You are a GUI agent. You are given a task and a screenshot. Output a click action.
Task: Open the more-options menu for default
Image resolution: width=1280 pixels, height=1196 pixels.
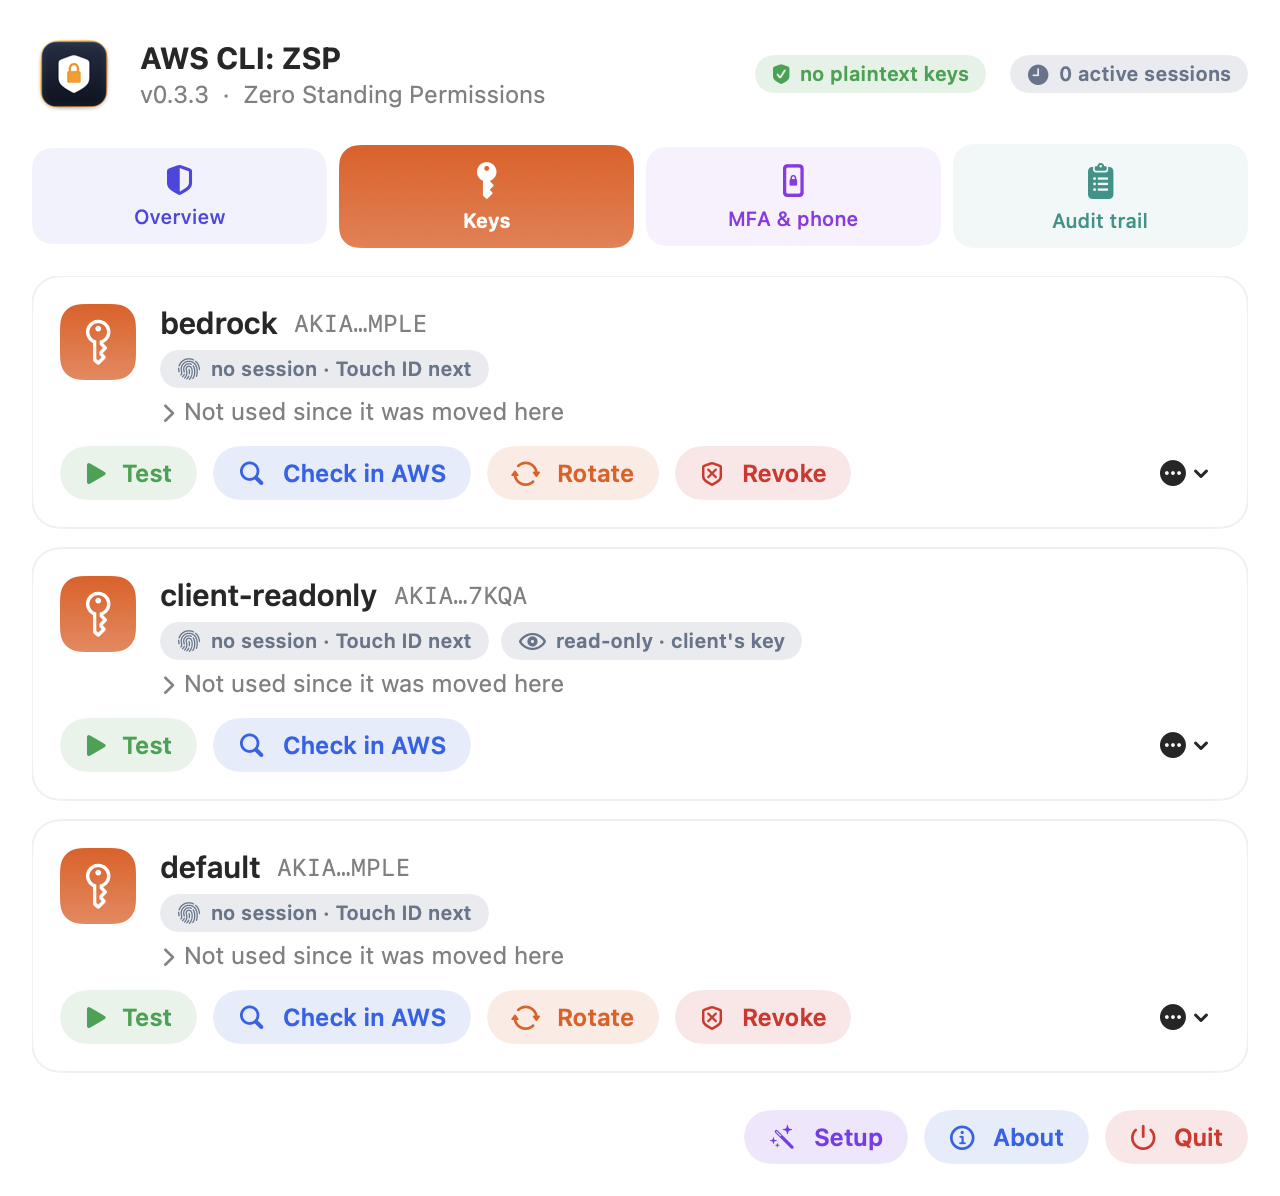[x=1185, y=1017]
